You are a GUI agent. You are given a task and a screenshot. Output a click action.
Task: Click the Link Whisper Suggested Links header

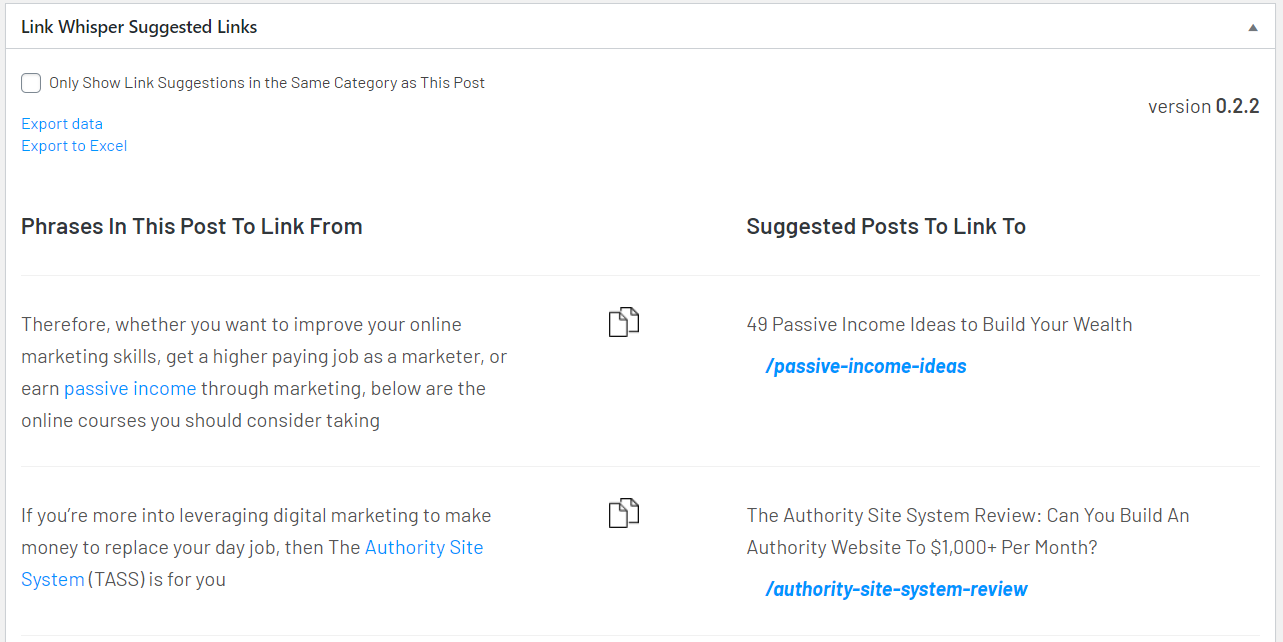click(138, 26)
